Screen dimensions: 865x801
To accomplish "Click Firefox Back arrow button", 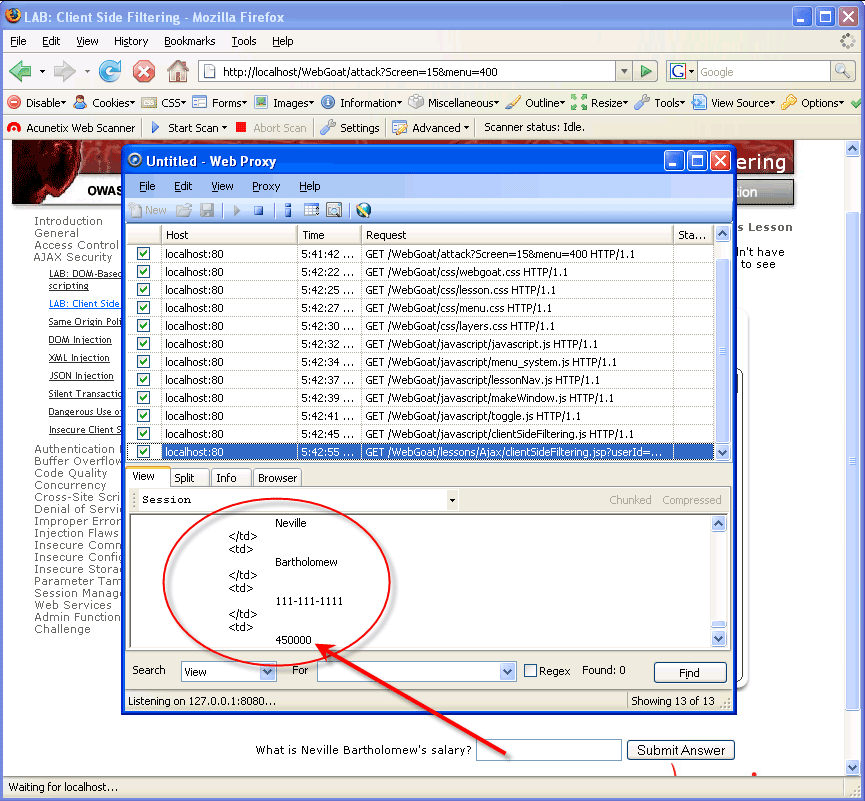I will (20, 72).
